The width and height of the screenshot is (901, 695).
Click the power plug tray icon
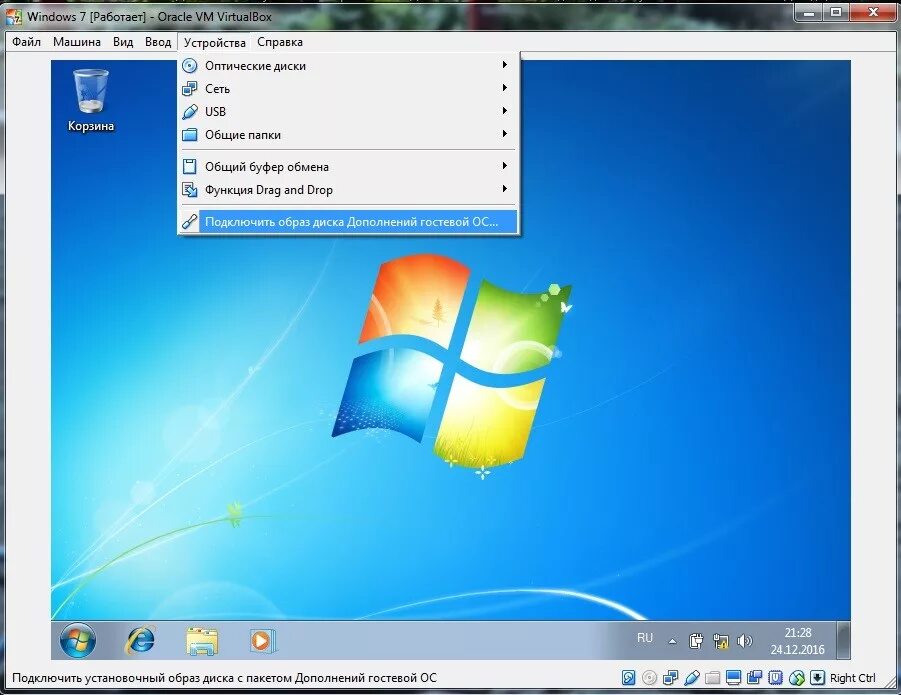point(696,640)
